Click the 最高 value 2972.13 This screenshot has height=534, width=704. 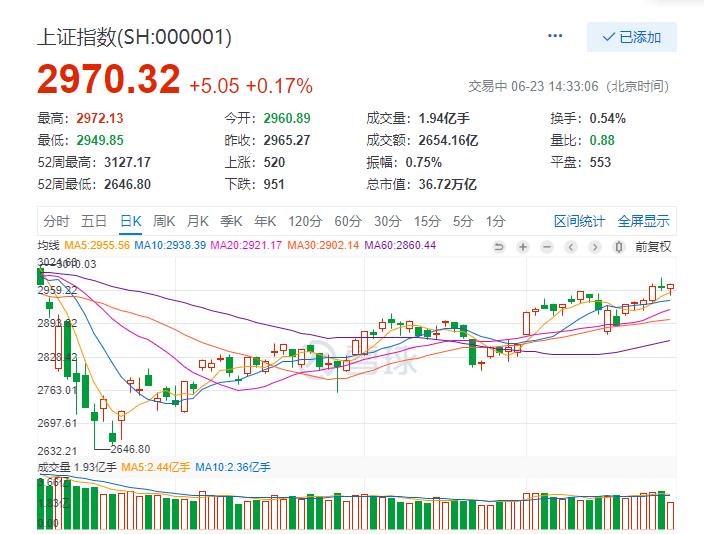[x=100, y=118]
